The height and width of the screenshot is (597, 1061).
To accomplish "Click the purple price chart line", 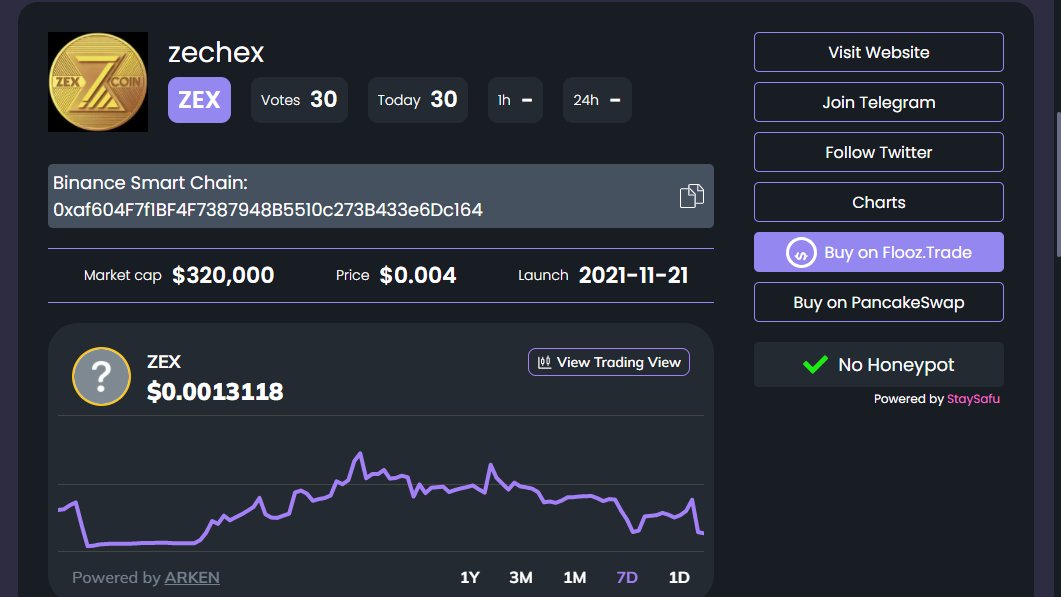I will pyautogui.click(x=381, y=500).
